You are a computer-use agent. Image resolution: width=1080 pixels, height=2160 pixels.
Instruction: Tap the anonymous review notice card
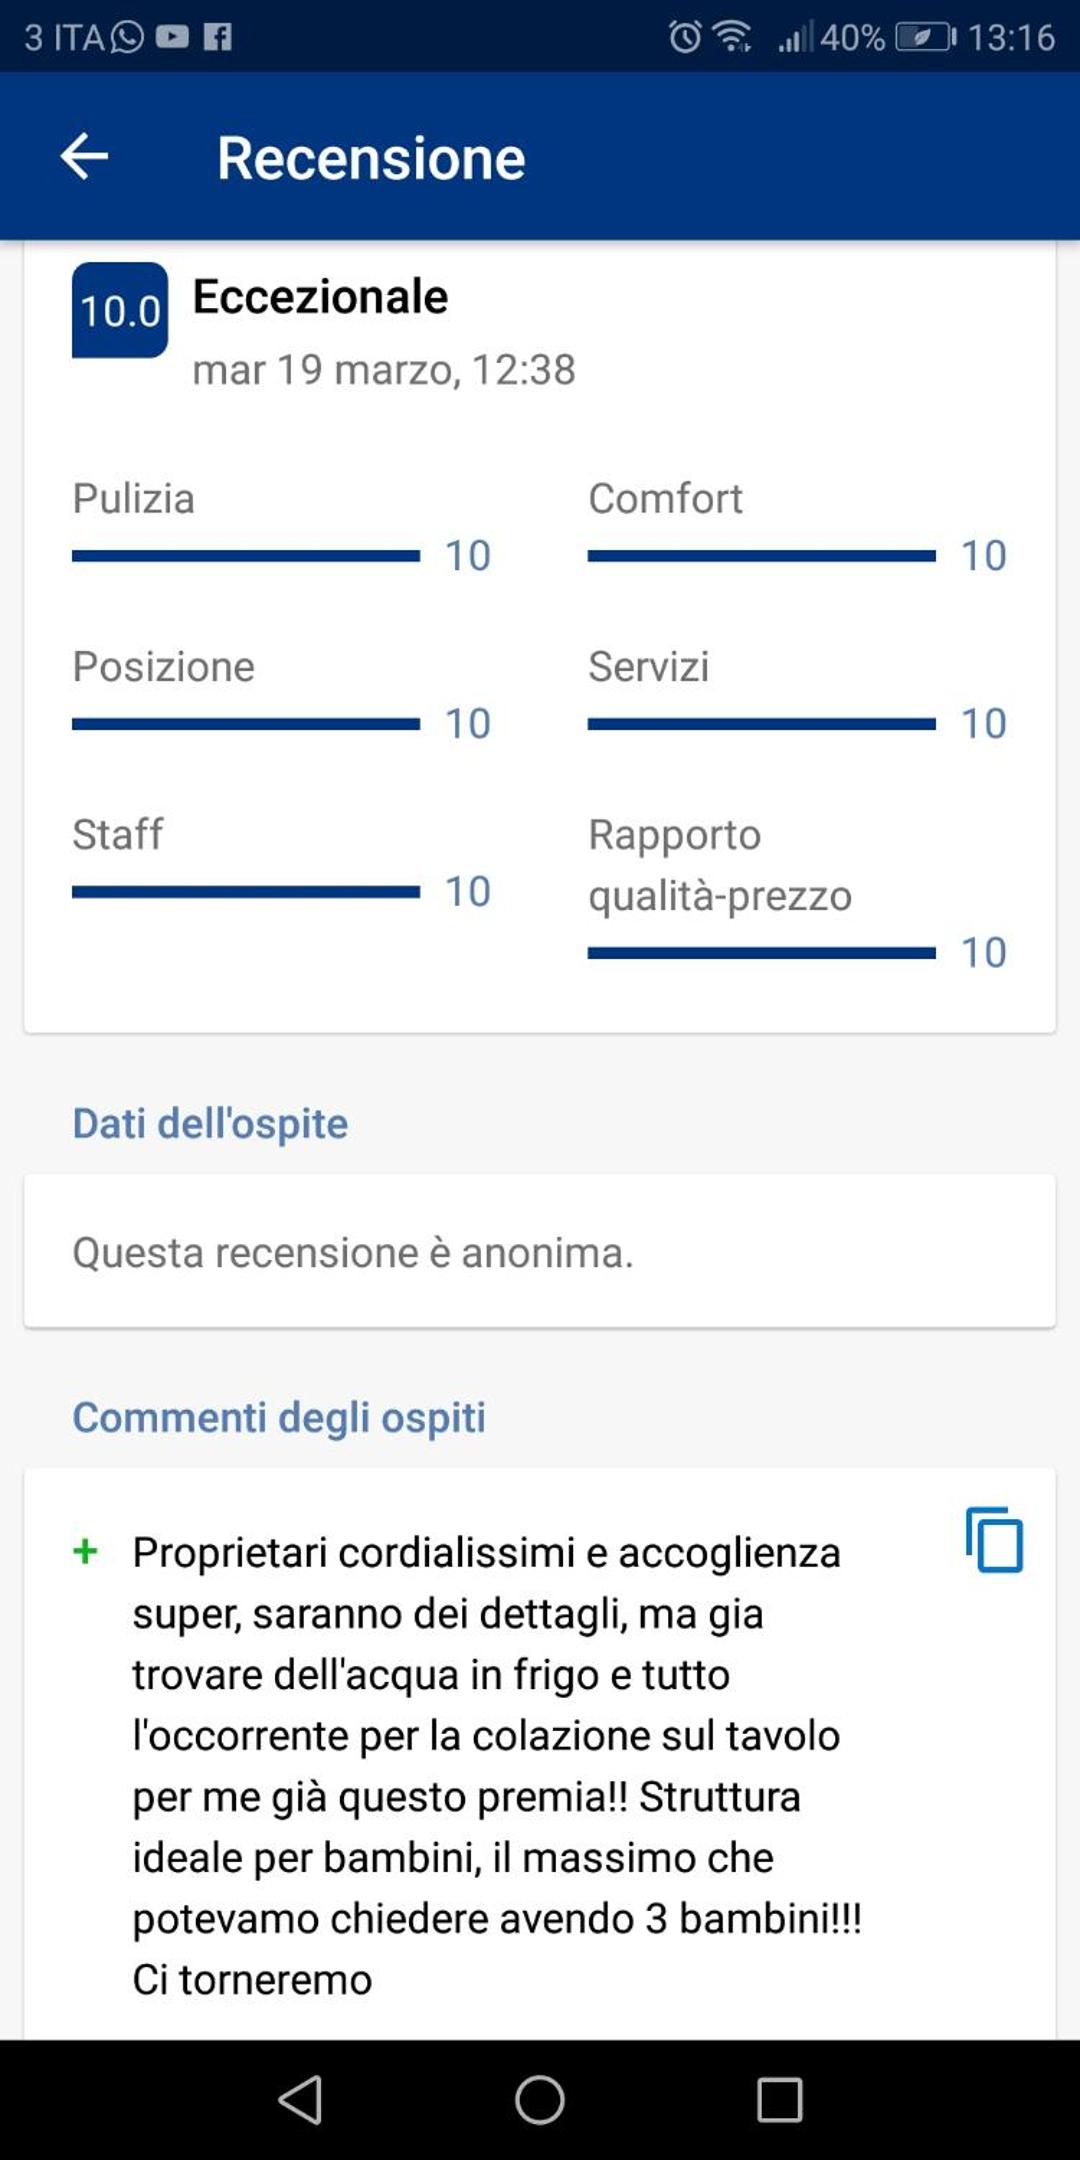click(540, 1252)
